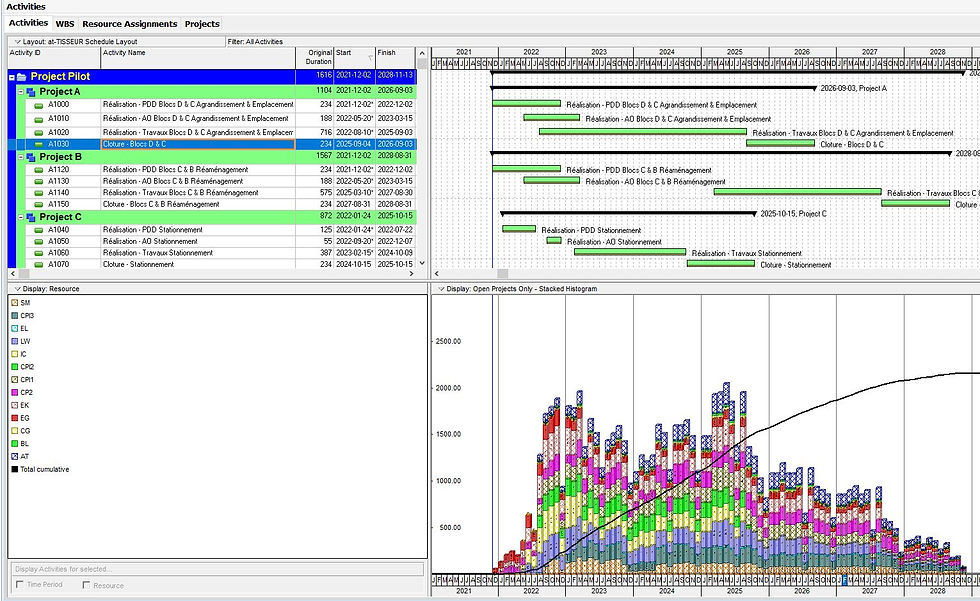Switch to the WBS tab

click(63, 23)
